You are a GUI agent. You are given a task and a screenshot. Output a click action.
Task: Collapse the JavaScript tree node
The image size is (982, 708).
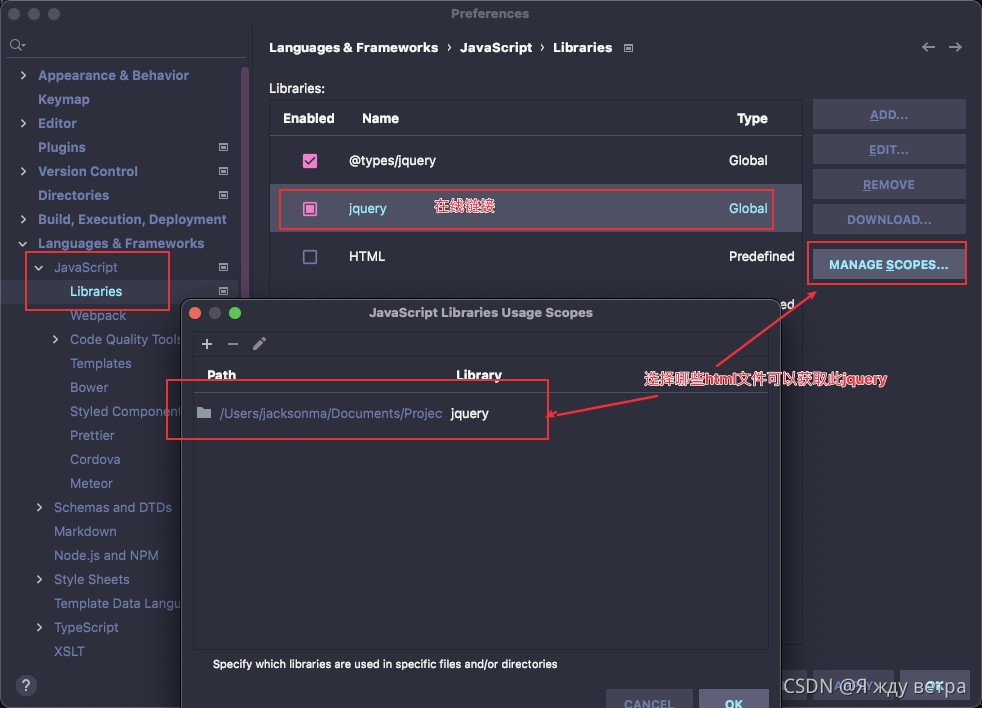[39, 268]
